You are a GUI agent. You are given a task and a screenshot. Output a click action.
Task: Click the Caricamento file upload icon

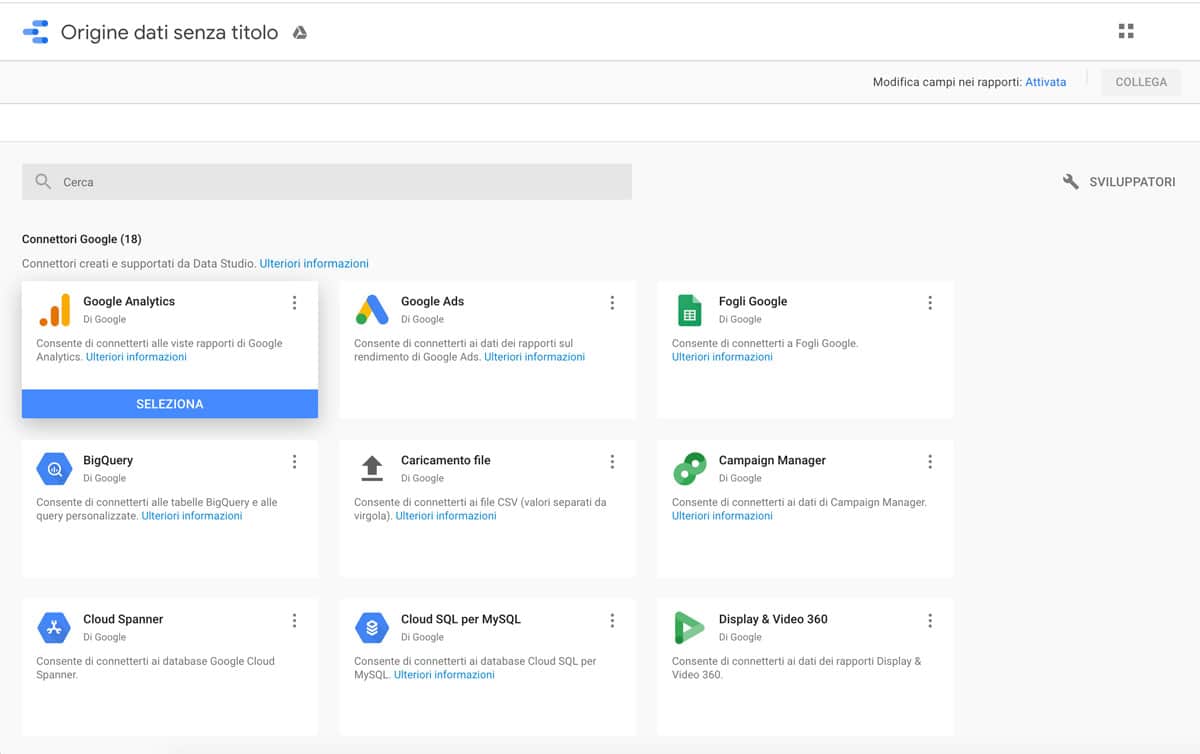pos(372,468)
